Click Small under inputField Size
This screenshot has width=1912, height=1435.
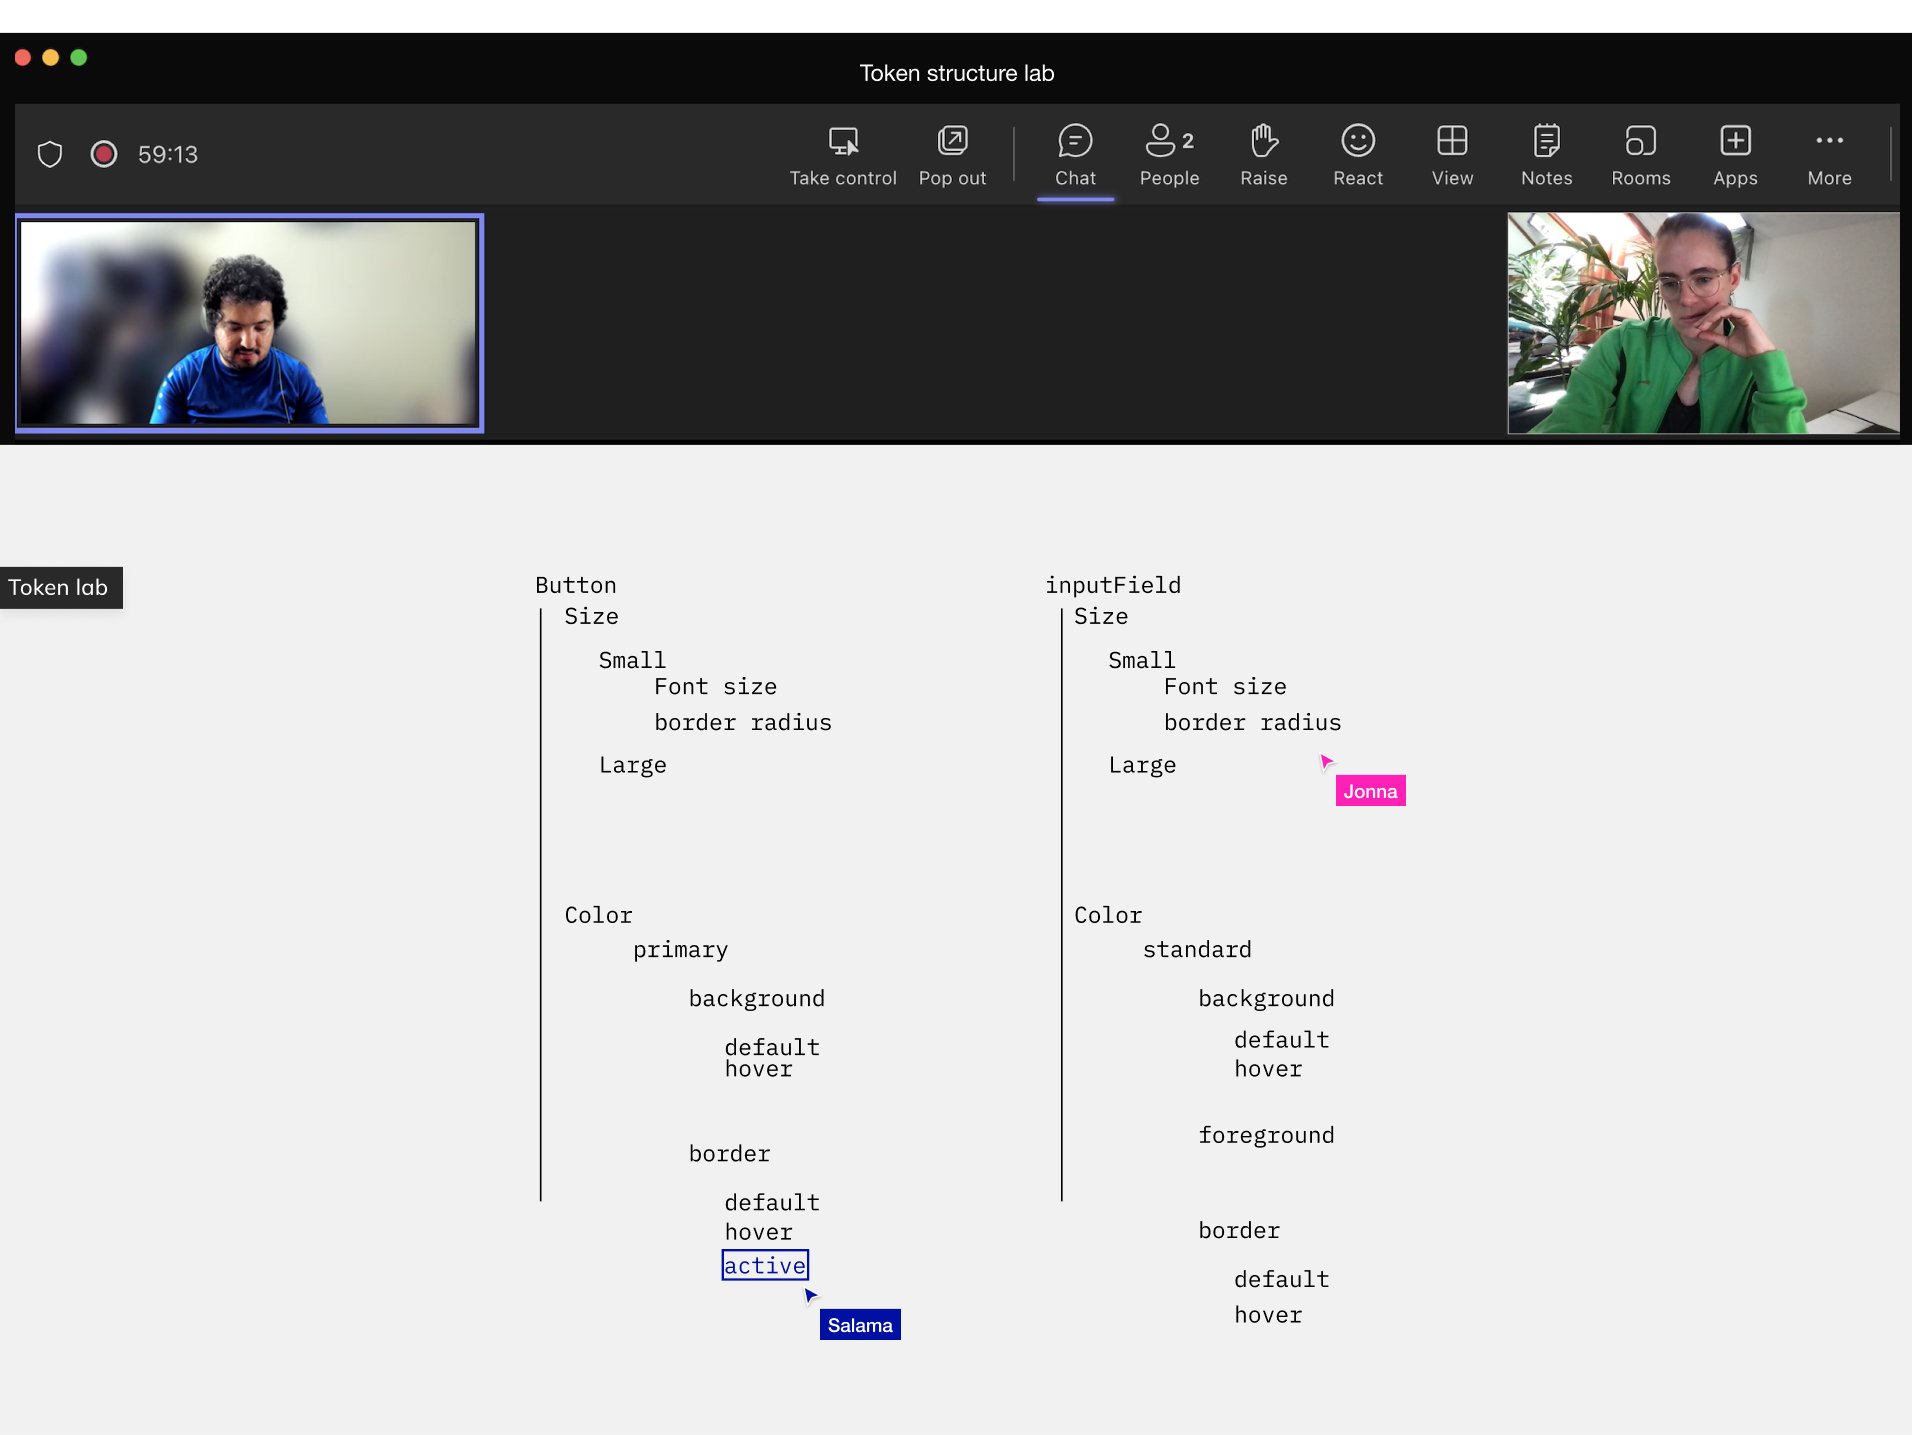coord(1142,660)
